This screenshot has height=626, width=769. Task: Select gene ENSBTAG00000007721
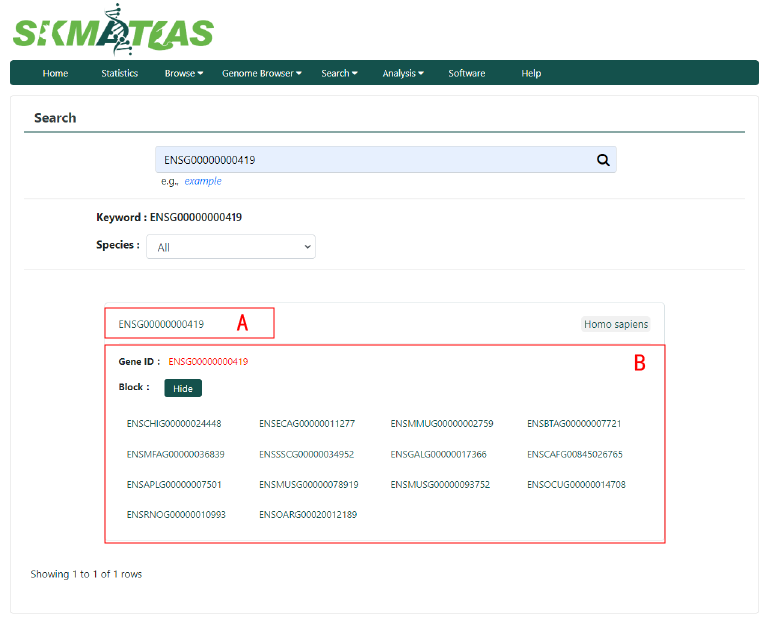[574, 423]
